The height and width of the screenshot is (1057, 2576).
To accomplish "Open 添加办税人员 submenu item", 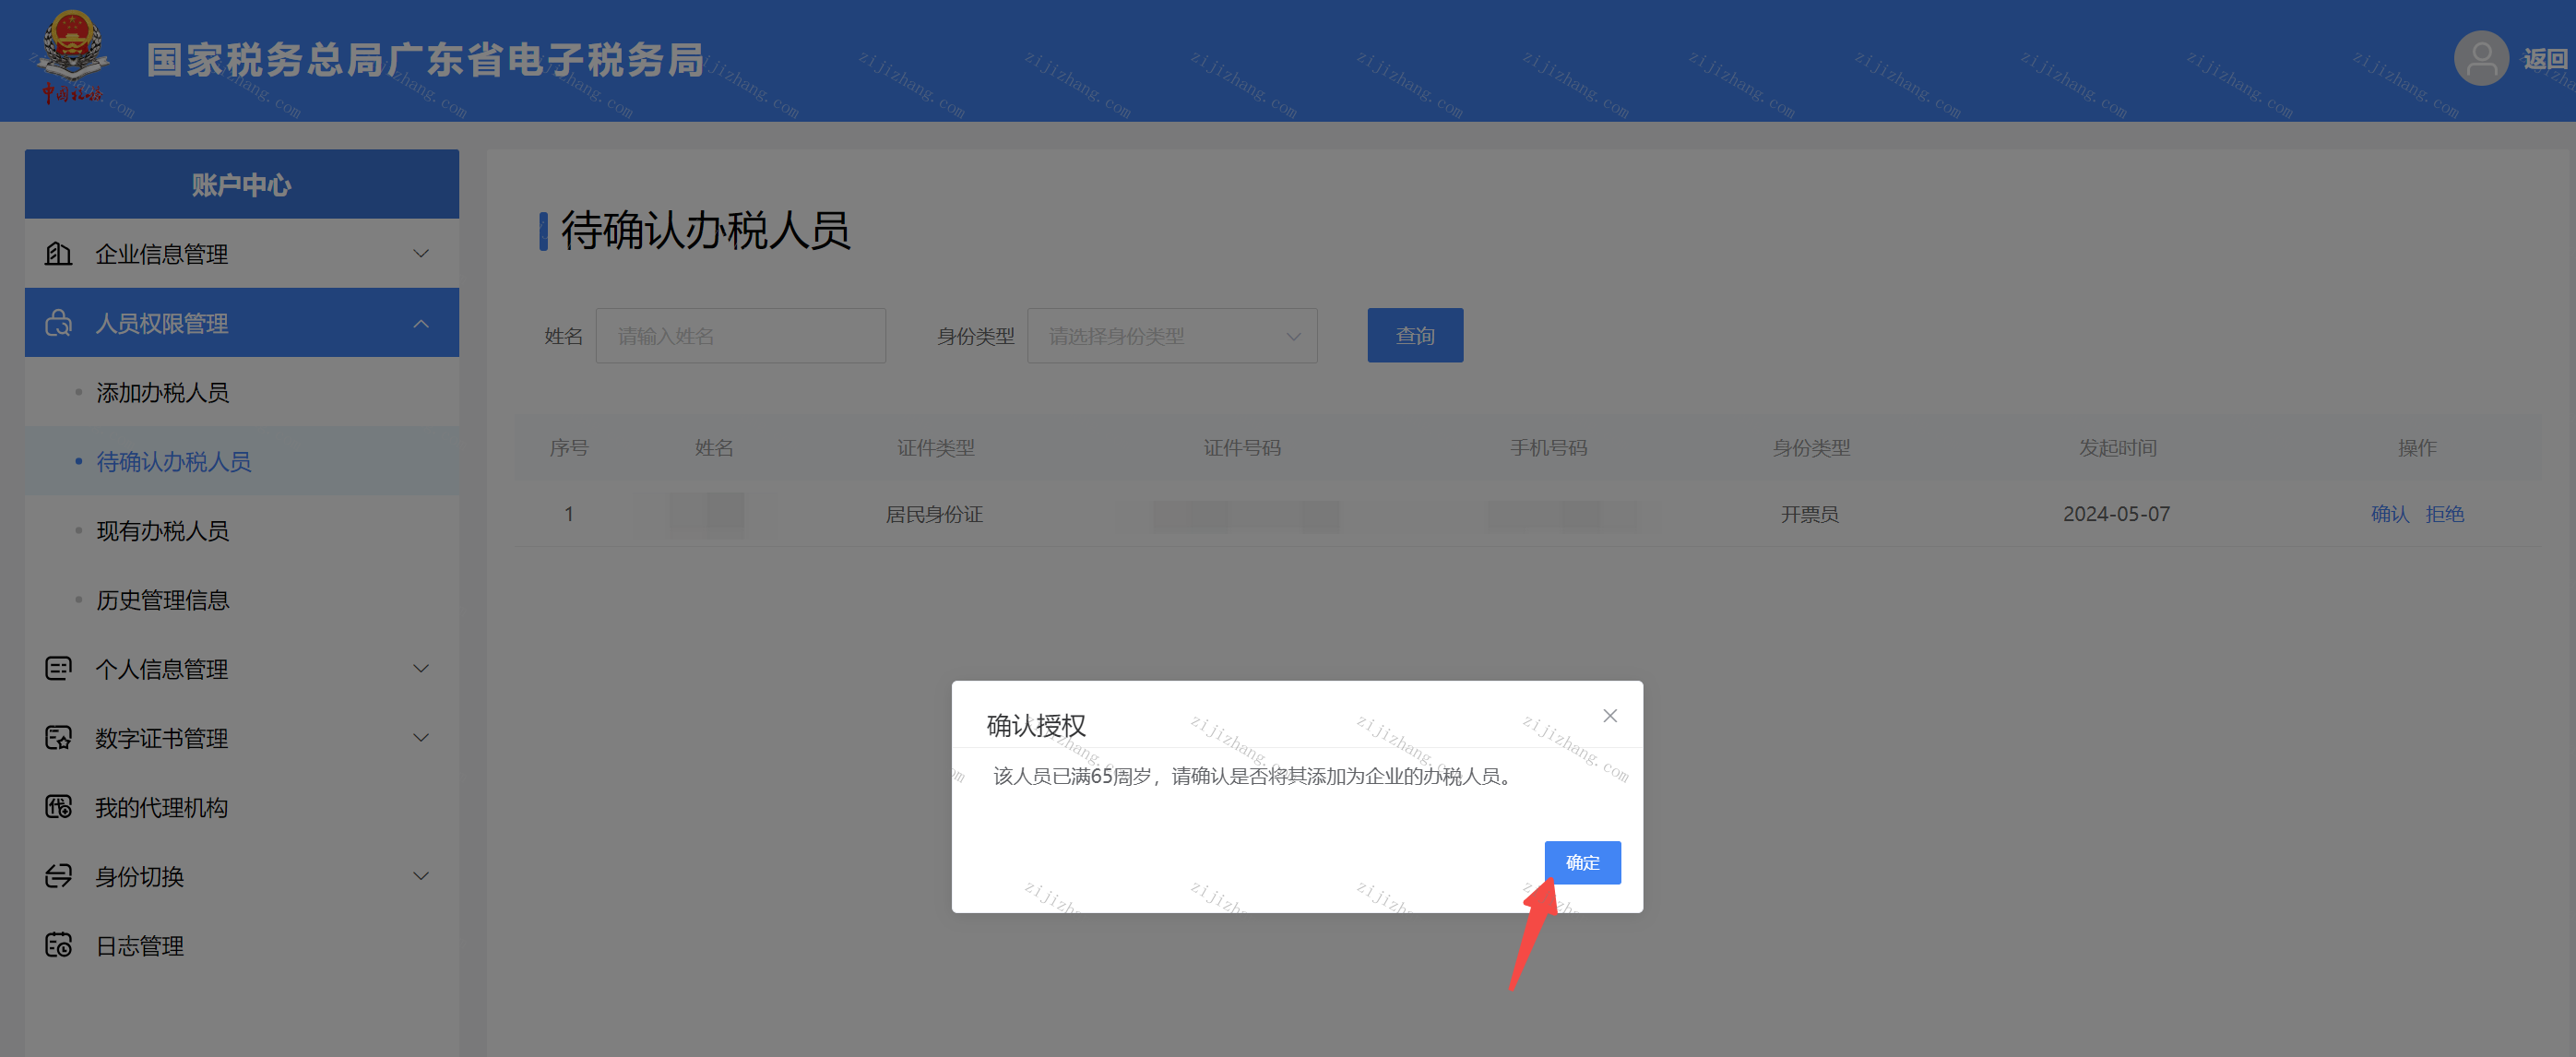I will tap(163, 392).
